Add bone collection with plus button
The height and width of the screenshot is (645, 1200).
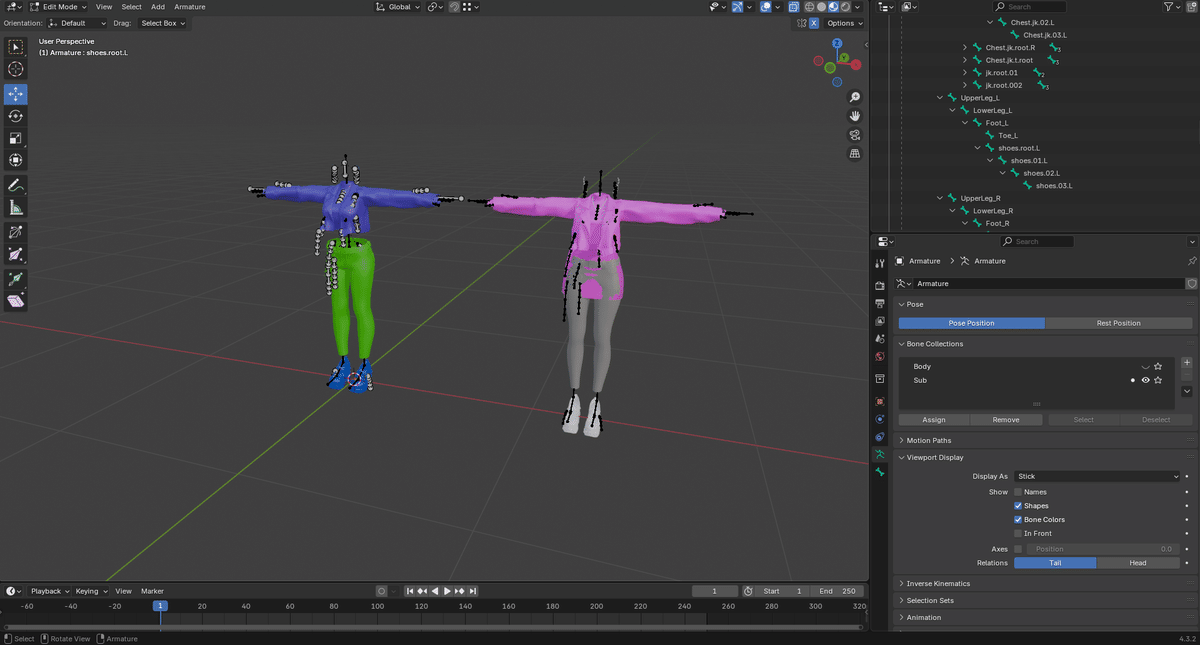(1187, 363)
